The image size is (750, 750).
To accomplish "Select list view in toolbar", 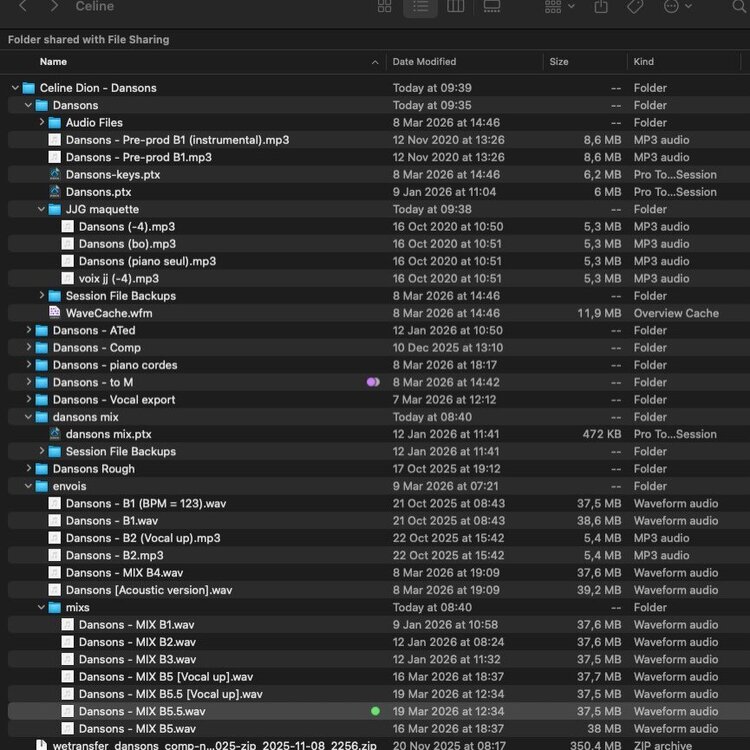I will [x=420, y=7].
